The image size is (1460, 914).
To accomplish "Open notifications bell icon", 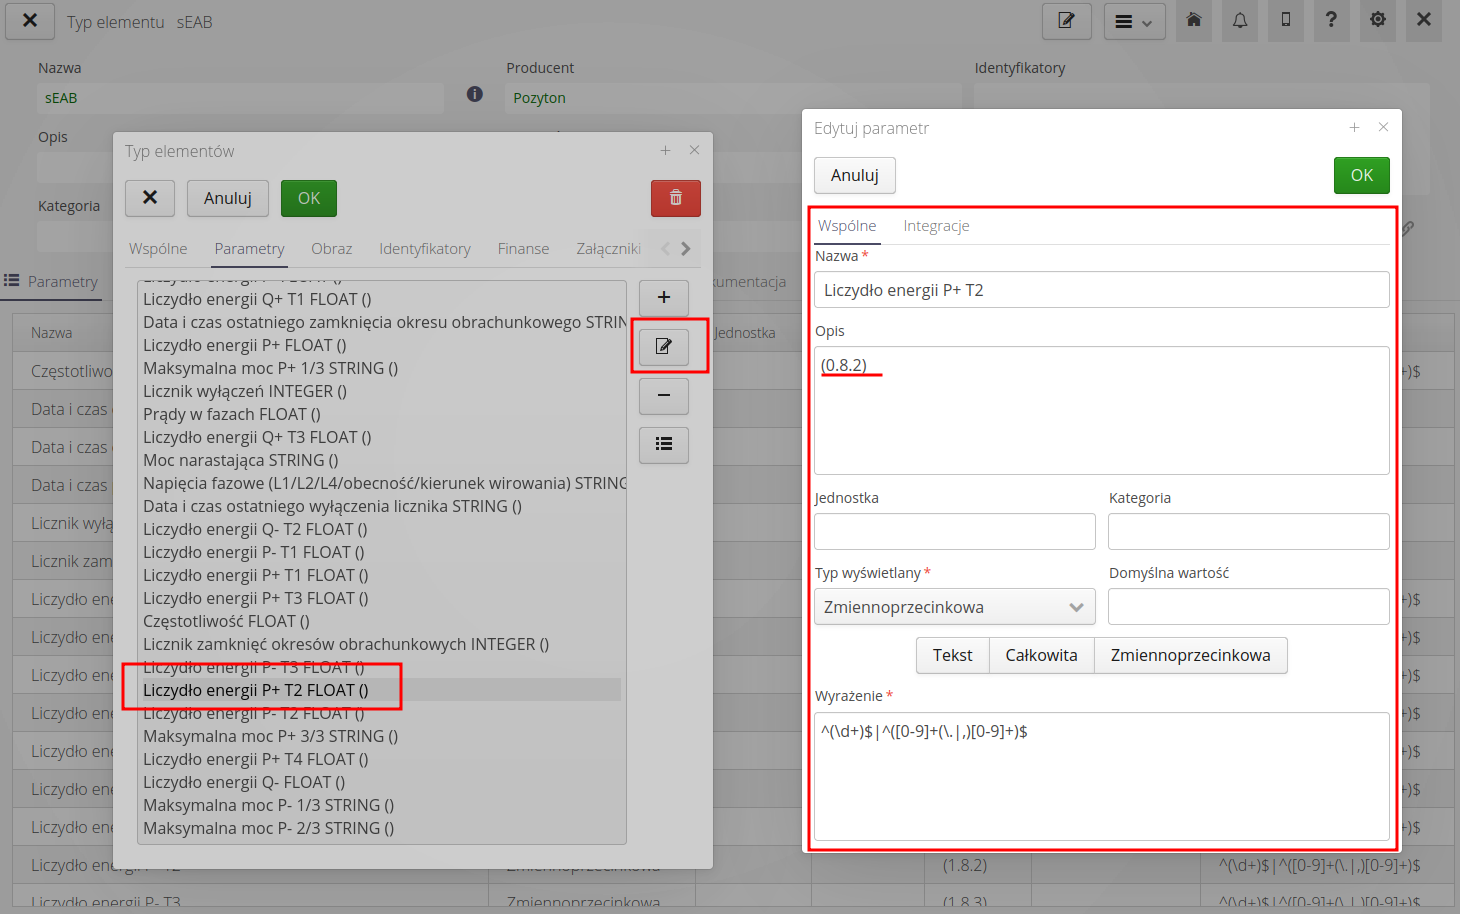I will (1240, 20).
